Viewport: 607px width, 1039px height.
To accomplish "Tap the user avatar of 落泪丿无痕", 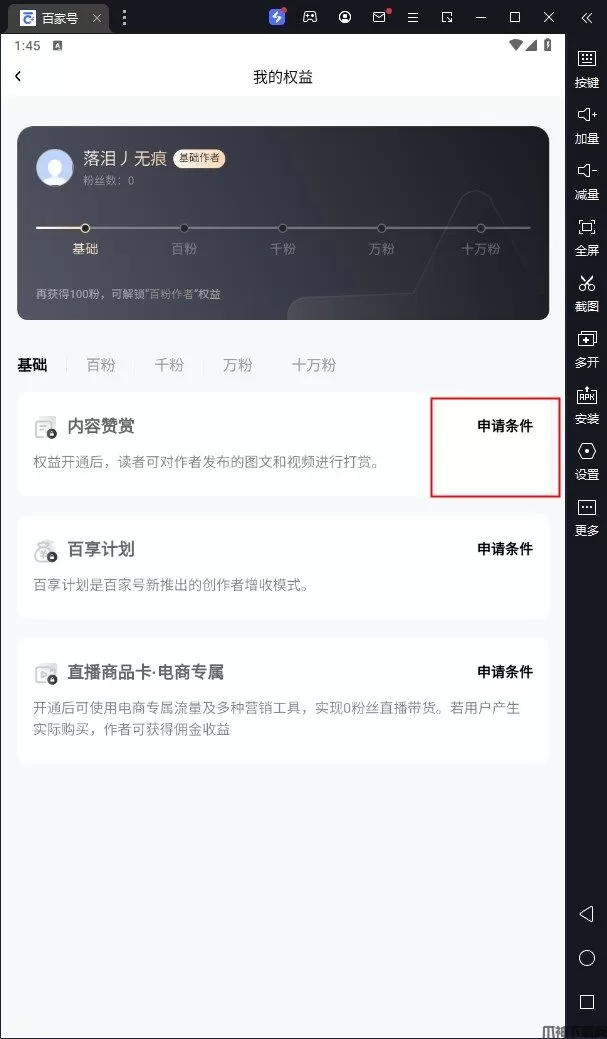I will click(x=54, y=167).
